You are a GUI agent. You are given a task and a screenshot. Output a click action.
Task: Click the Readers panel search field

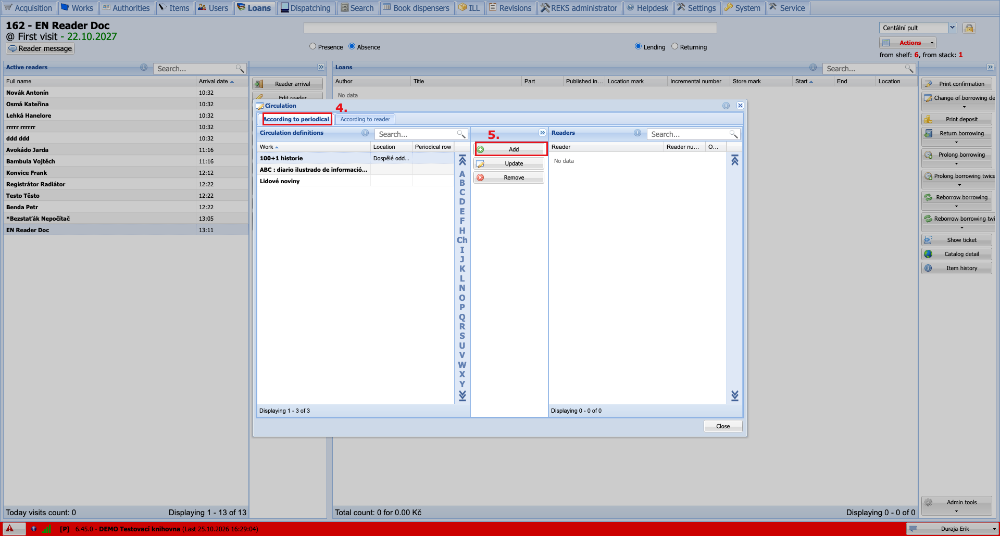(689, 134)
